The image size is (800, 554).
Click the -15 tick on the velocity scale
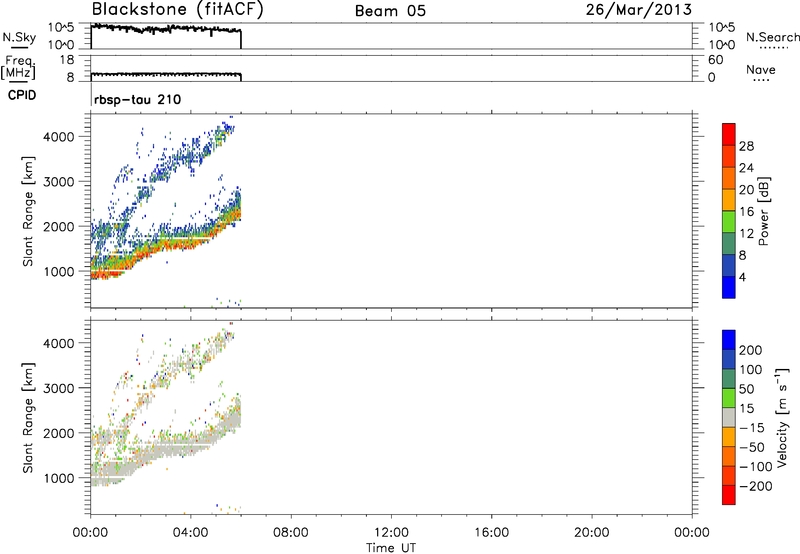[752, 428]
